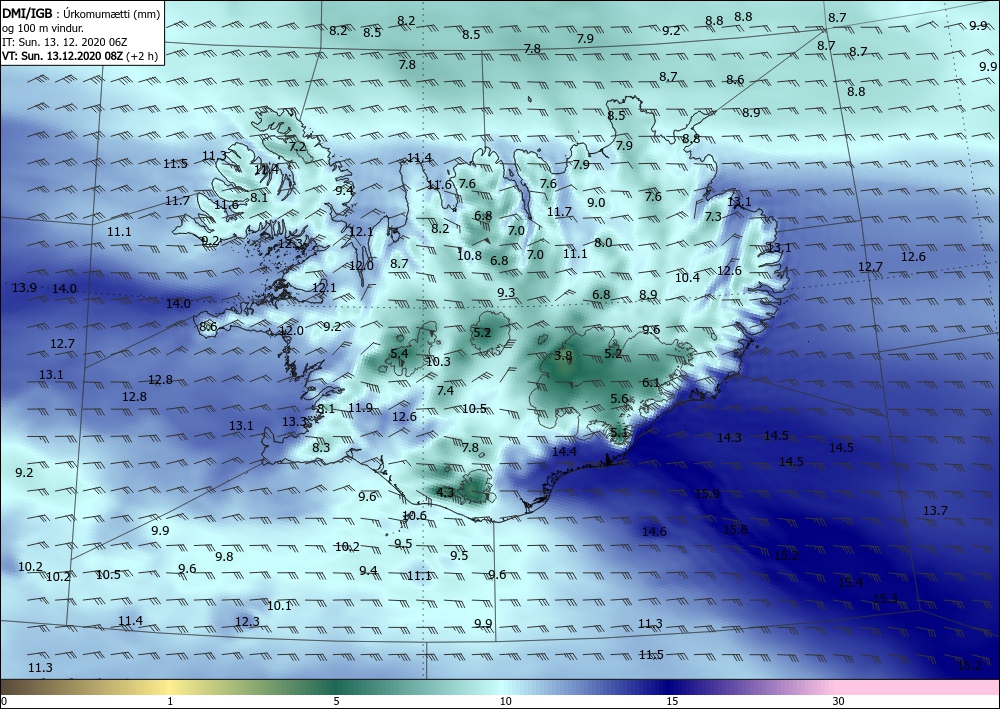Click the map value '14.6'

point(654,531)
